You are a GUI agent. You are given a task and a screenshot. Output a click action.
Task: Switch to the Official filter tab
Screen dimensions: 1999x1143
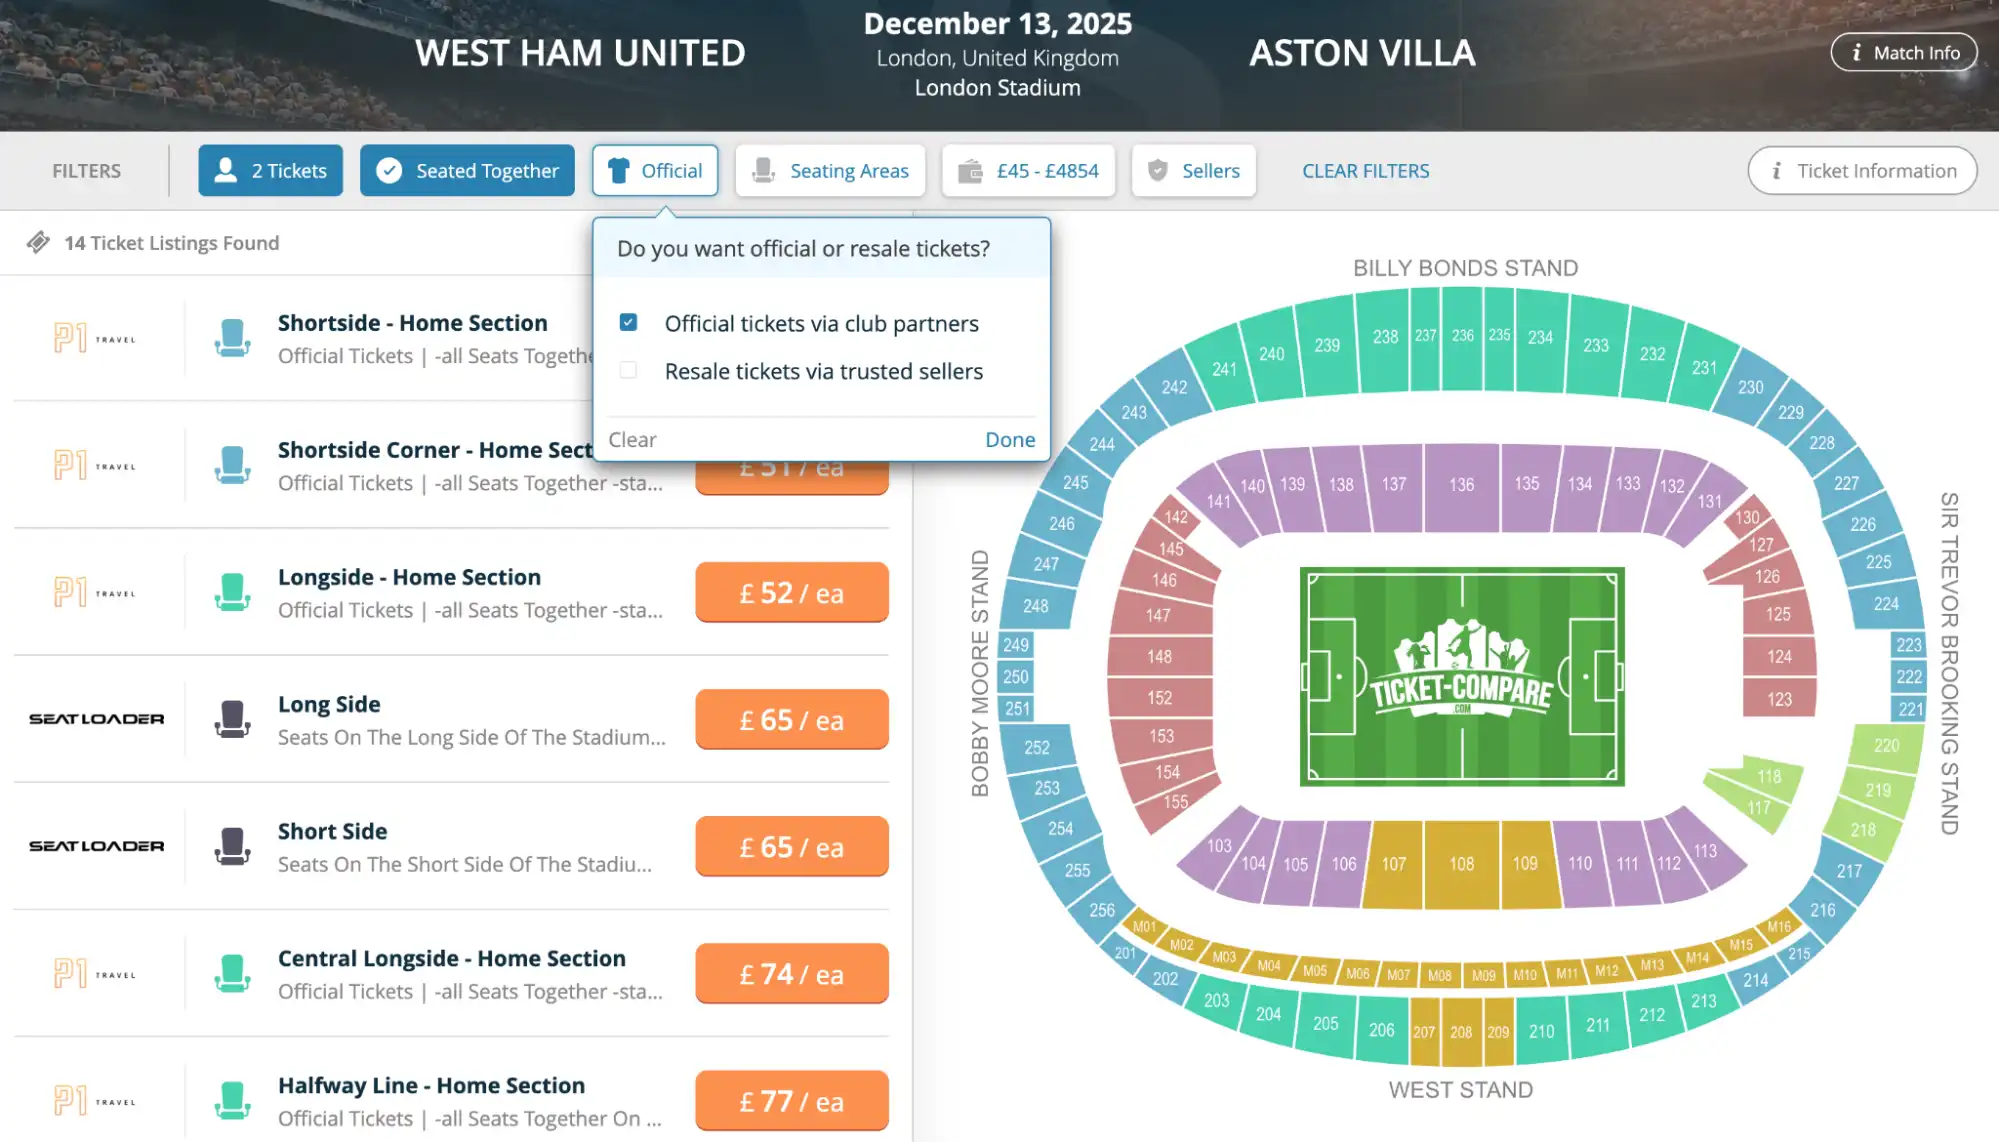655,170
